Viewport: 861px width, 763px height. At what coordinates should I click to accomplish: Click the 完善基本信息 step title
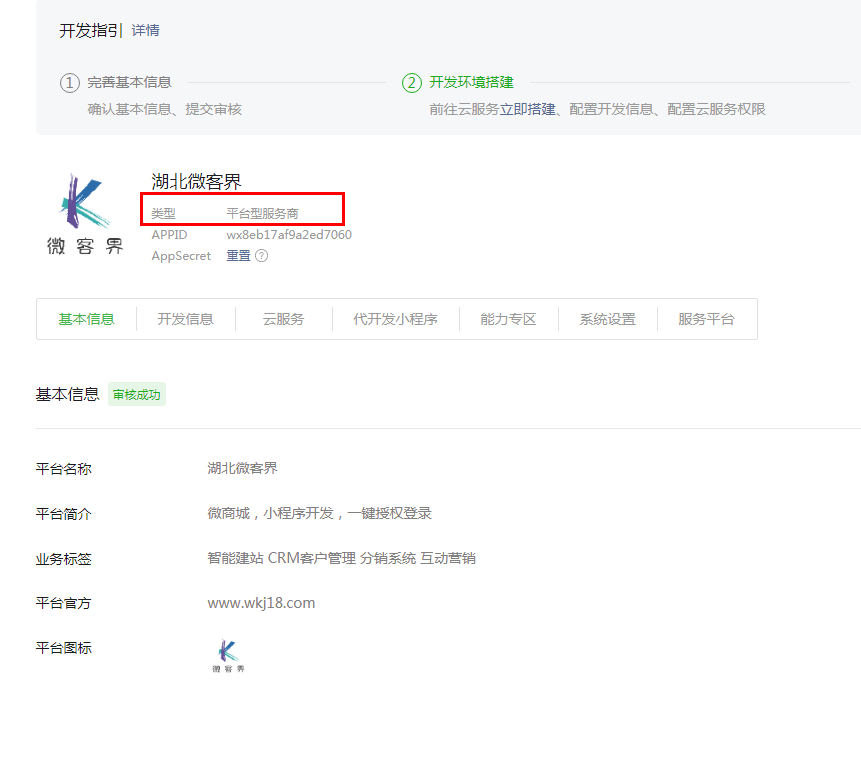(x=130, y=82)
